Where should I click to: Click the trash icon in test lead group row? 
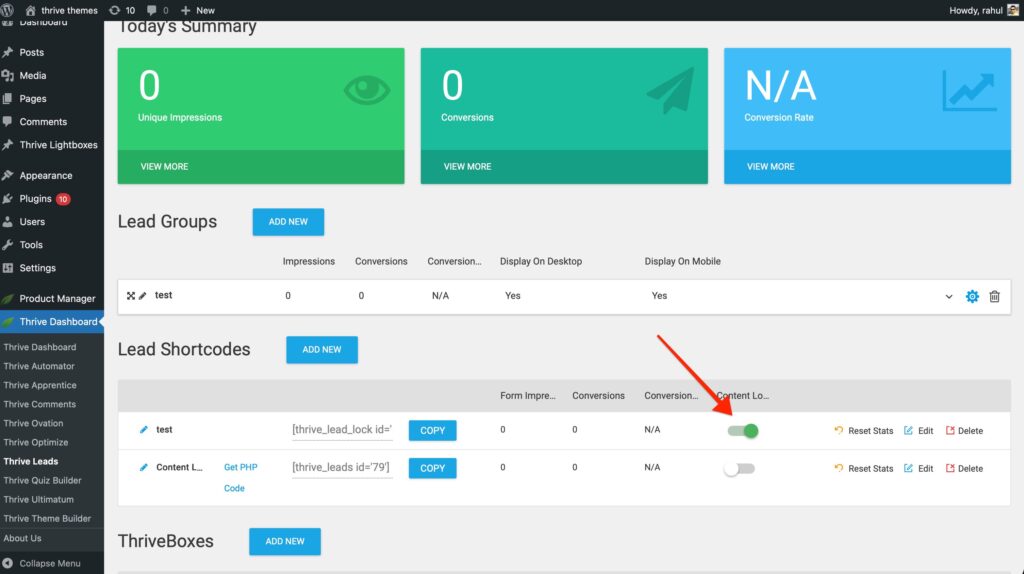(994, 296)
